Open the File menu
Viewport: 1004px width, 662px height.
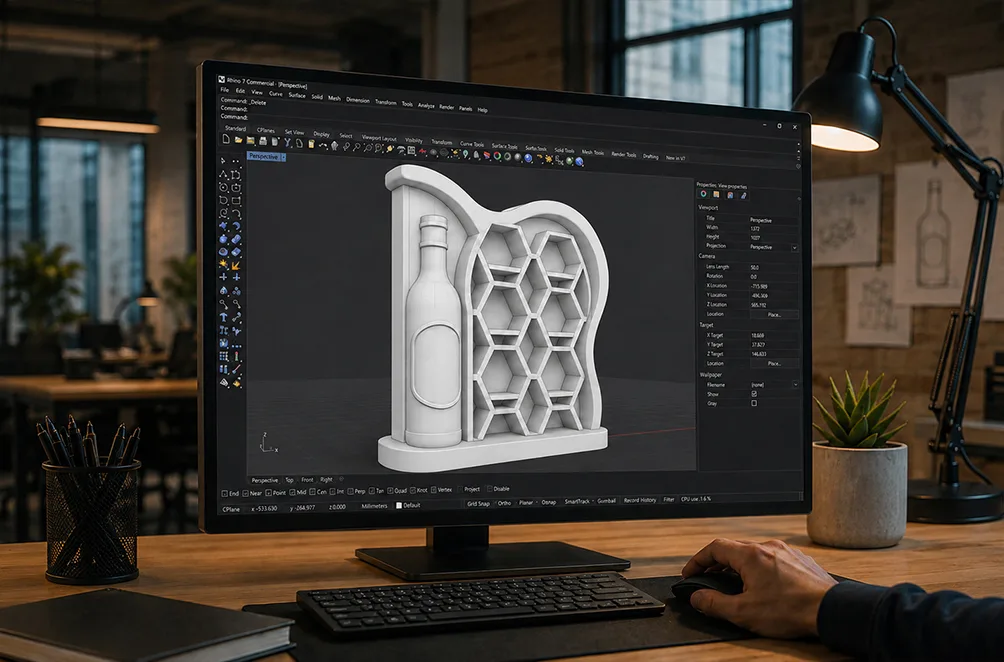pos(225,90)
